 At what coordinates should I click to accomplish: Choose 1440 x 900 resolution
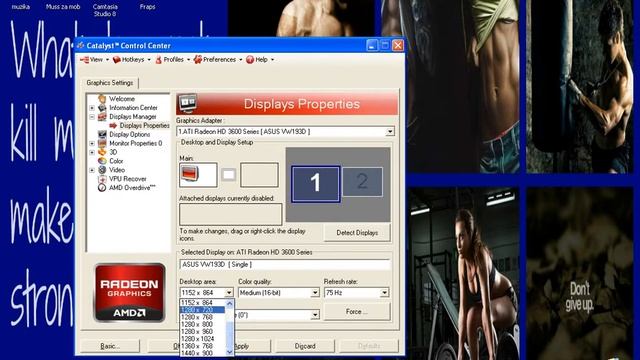(202, 353)
